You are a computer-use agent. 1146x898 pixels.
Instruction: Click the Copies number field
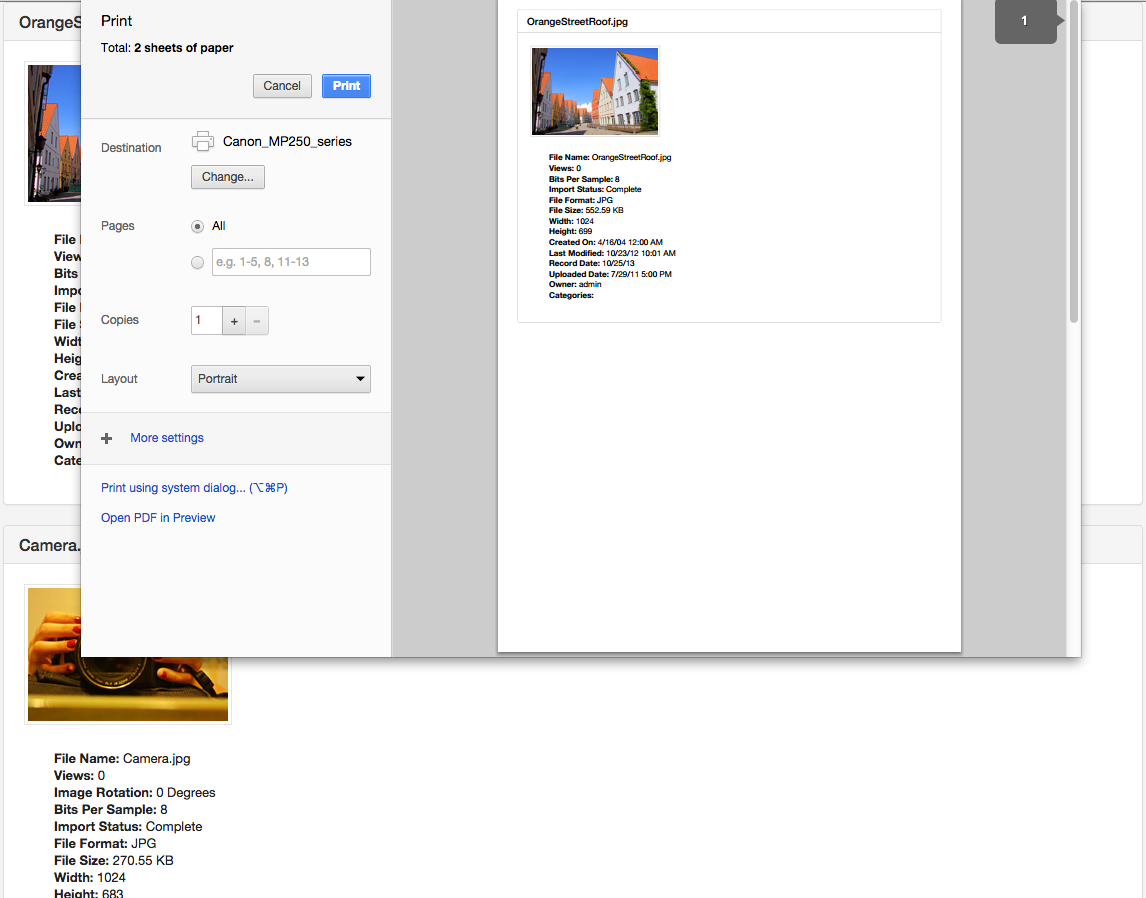point(207,321)
